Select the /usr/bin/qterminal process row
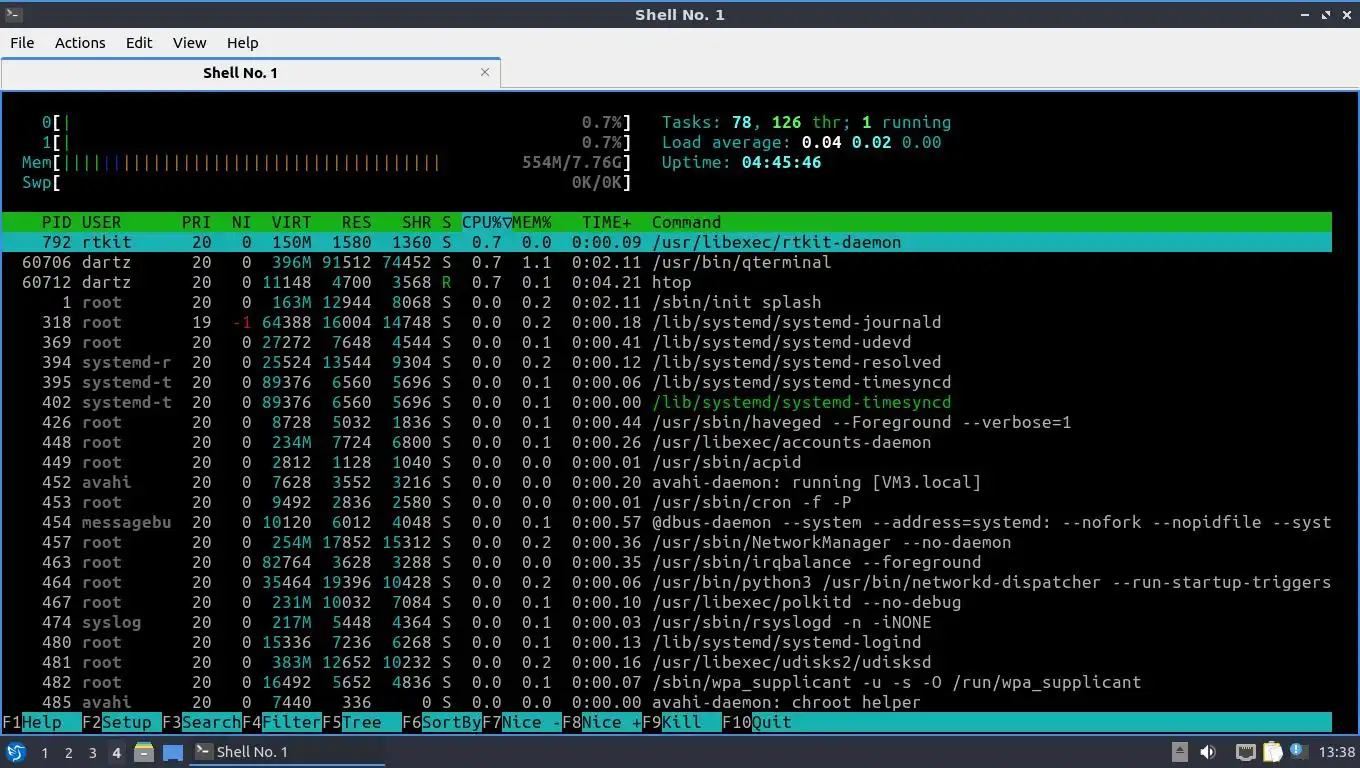Screen dimensions: 1360x768 667,262
